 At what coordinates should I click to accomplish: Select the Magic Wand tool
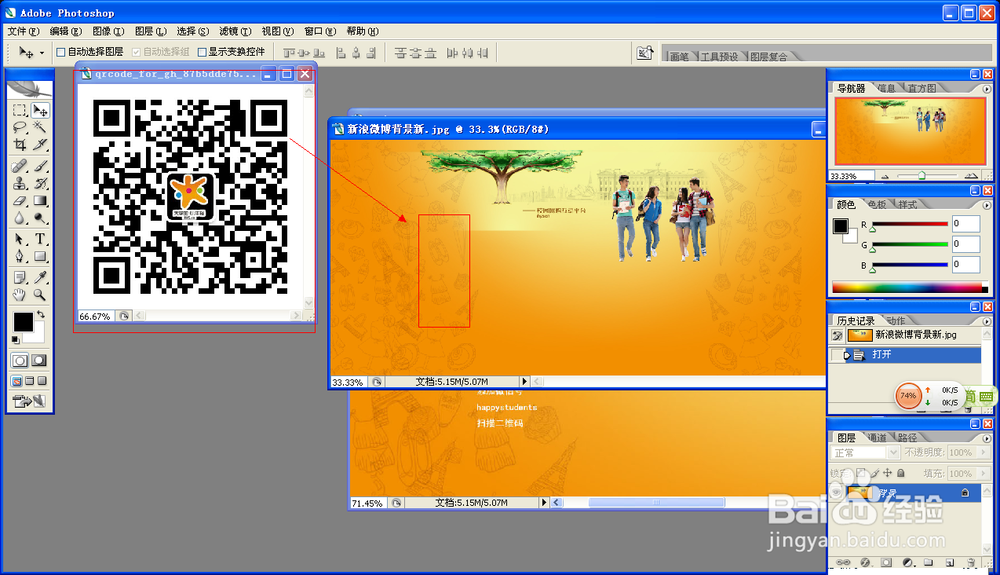point(40,127)
